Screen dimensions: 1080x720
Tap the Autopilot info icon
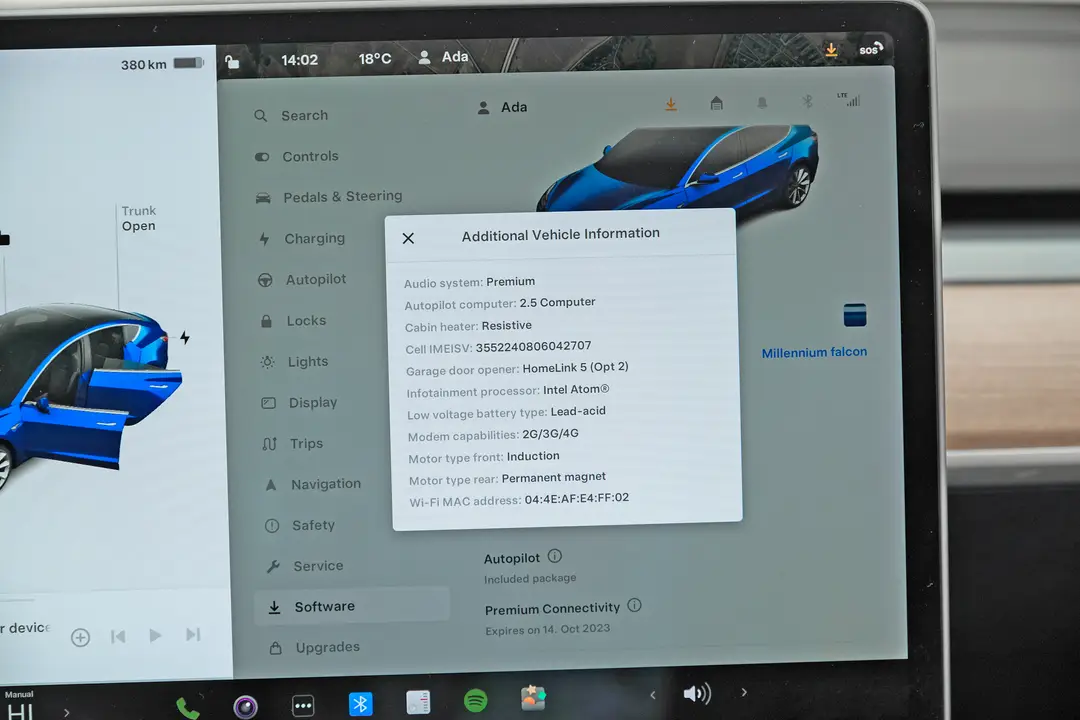[554, 556]
